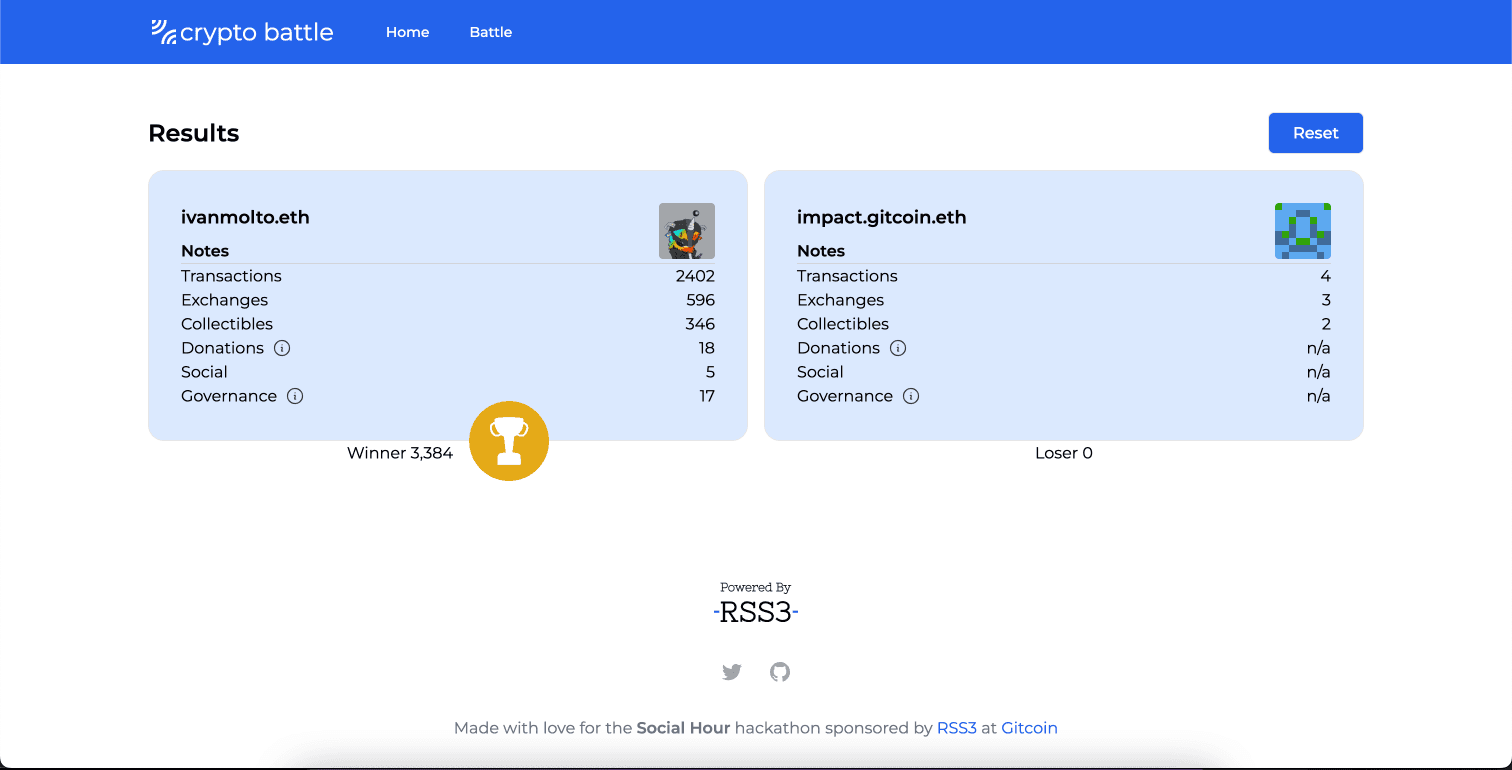This screenshot has width=1512, height=770.
Task: Click the Governance value 17
Action: tap(707, 396)
